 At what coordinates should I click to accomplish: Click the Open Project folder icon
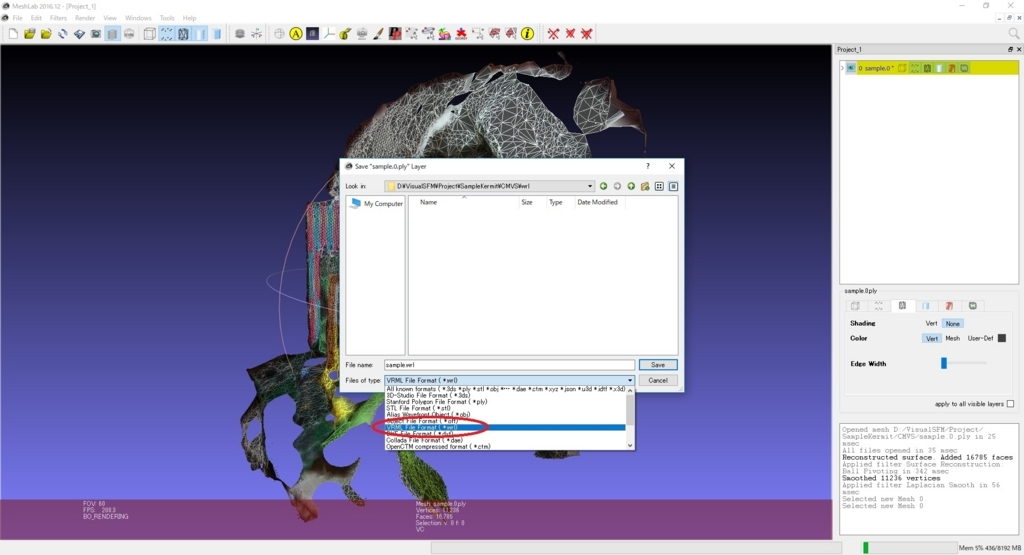click(x=29, y=34)
